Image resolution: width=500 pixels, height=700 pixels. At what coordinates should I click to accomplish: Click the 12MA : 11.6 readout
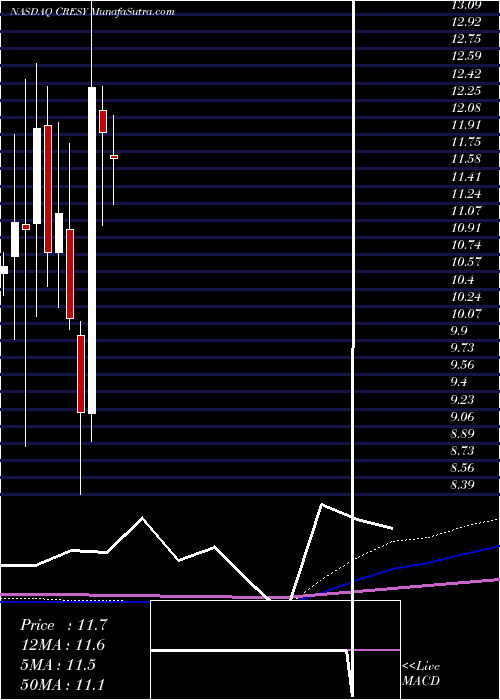tap(64, 645)
